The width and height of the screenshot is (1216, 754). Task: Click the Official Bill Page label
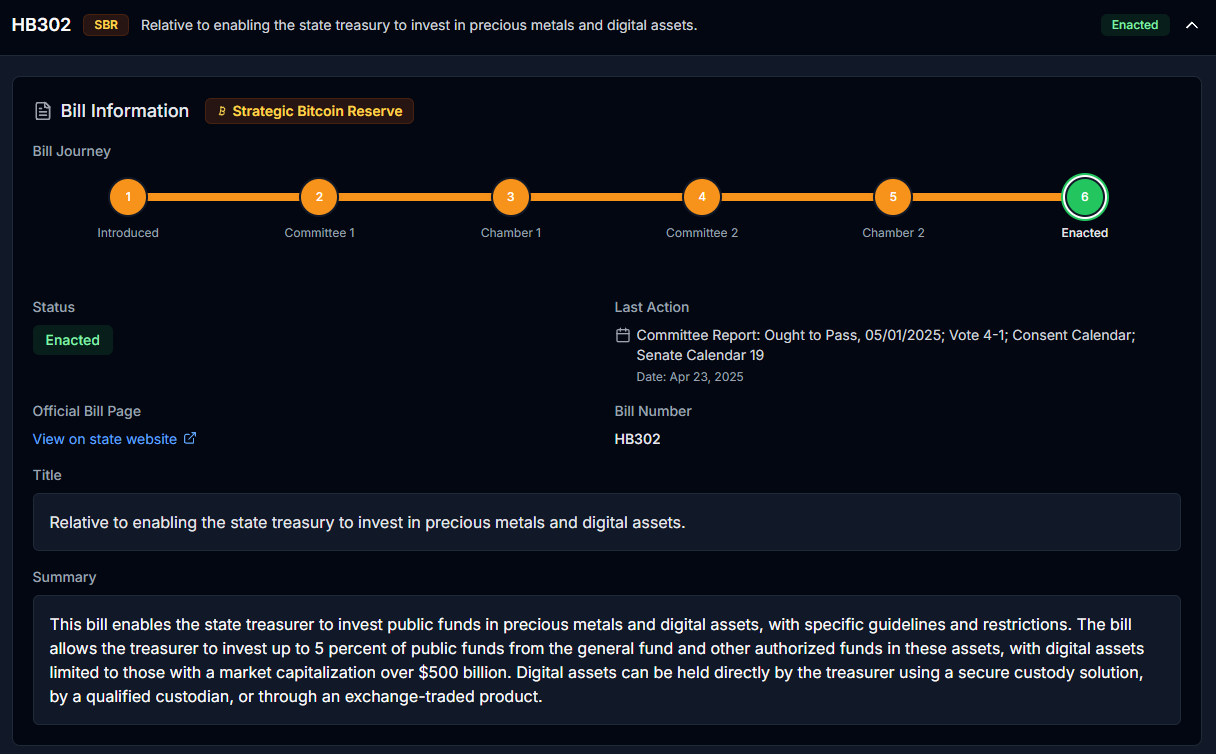87,411
